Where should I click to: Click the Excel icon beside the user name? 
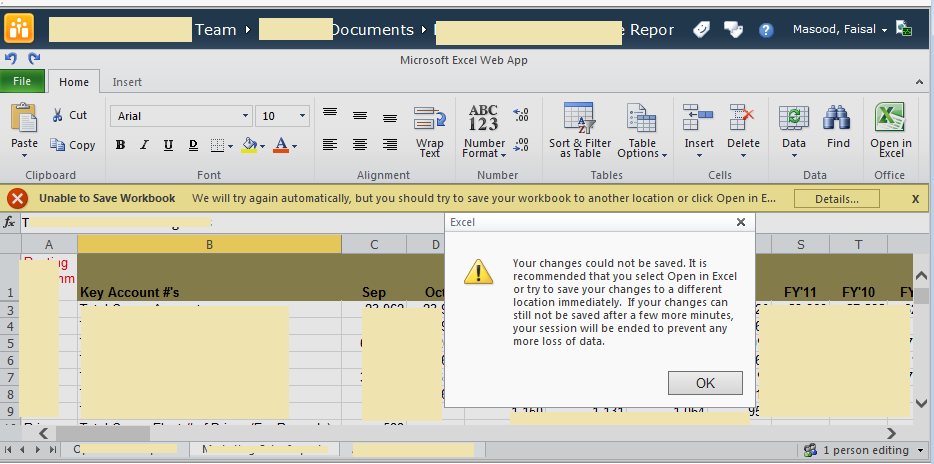click(x=904, y=29)
